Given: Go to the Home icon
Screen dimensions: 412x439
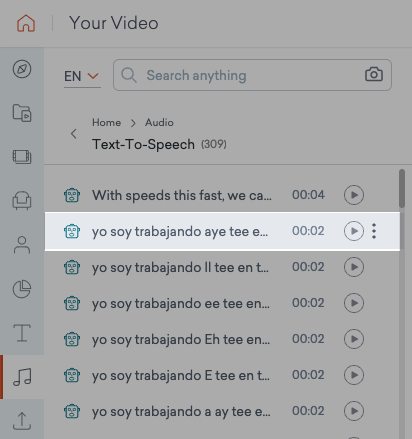Looking at the screenshot, I should pyautogui.click(x=26, y=23).
